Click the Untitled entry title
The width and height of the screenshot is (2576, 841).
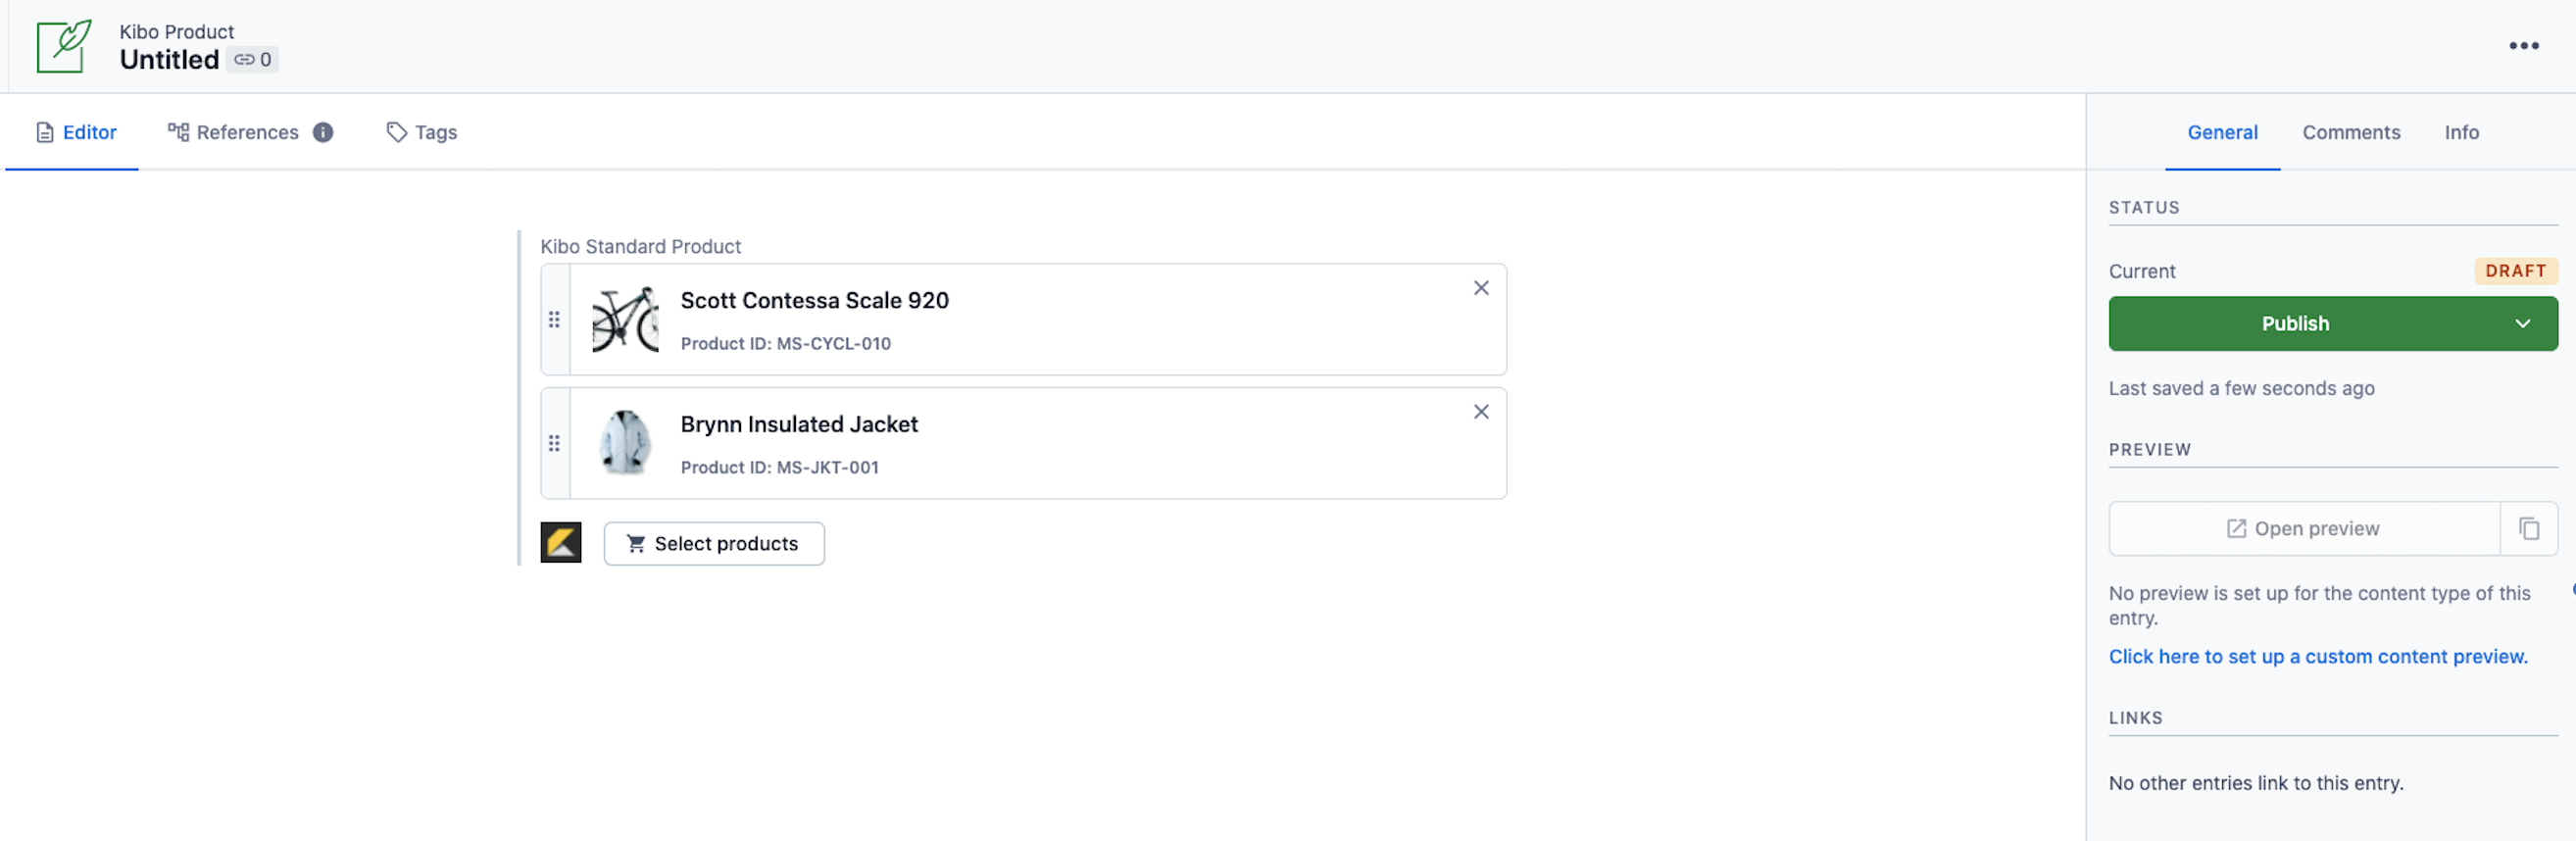tap(169, 60)
